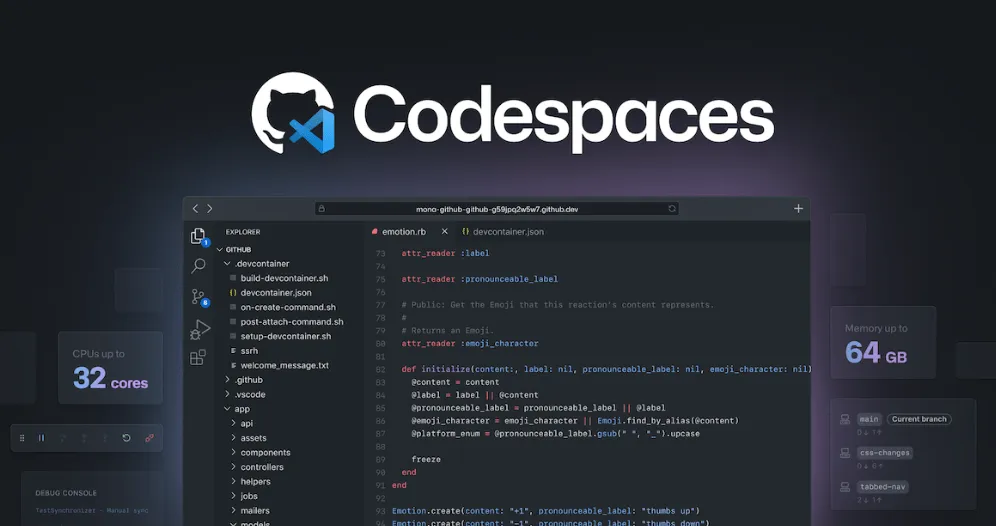Open a new tab with plus icon
The width and height of the screenshot is (996, 526).
point(798,208)
